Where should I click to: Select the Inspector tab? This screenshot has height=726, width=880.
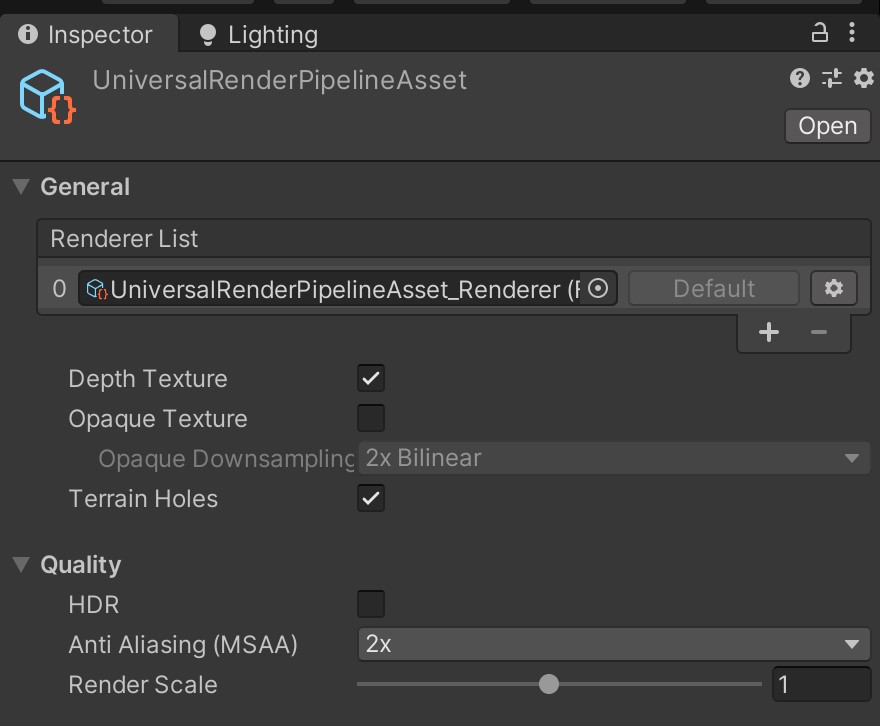[88, 33]
